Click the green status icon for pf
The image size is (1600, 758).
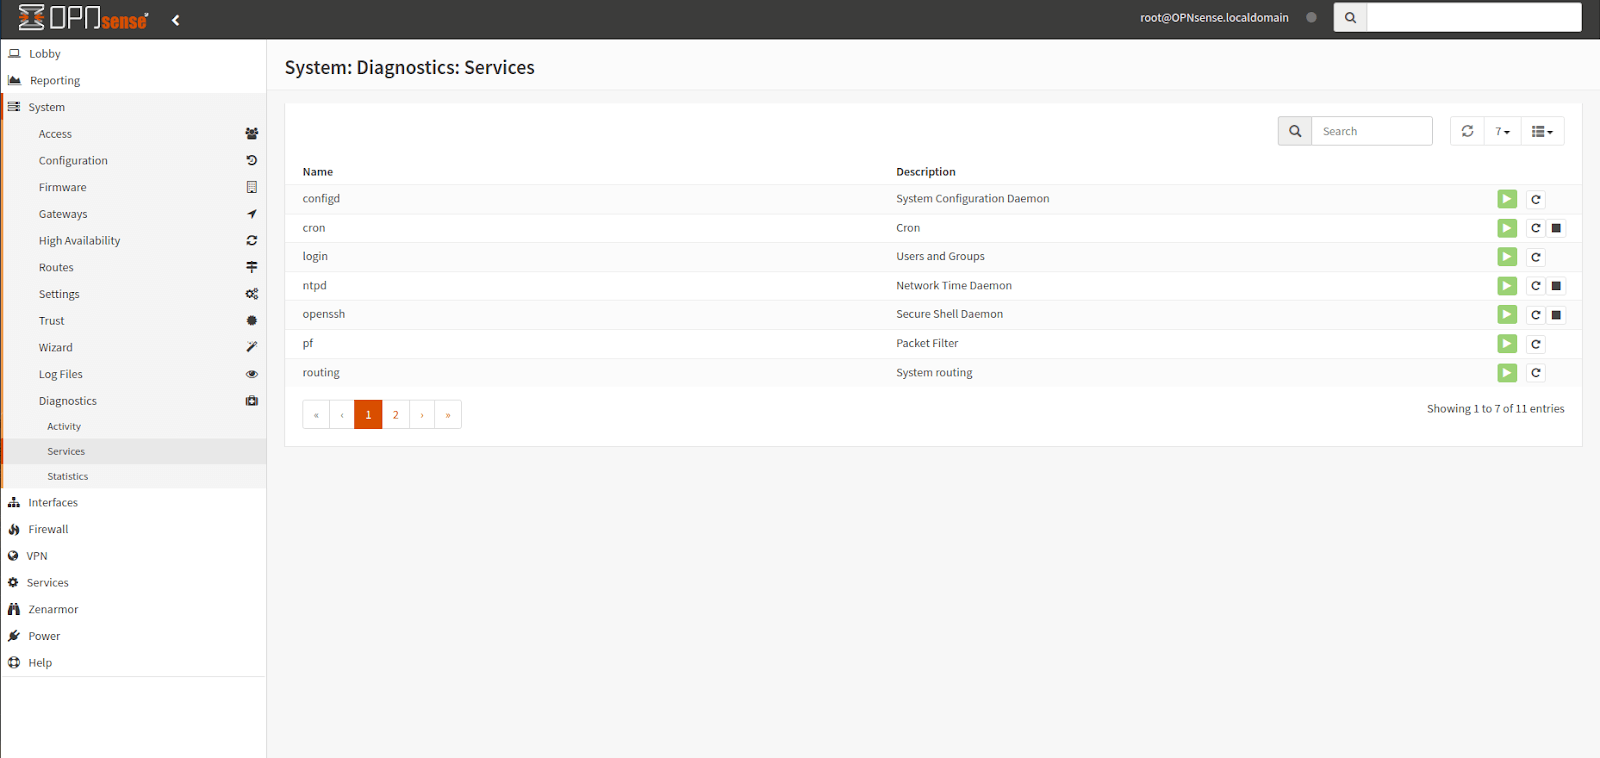(x=1507, y=344)
